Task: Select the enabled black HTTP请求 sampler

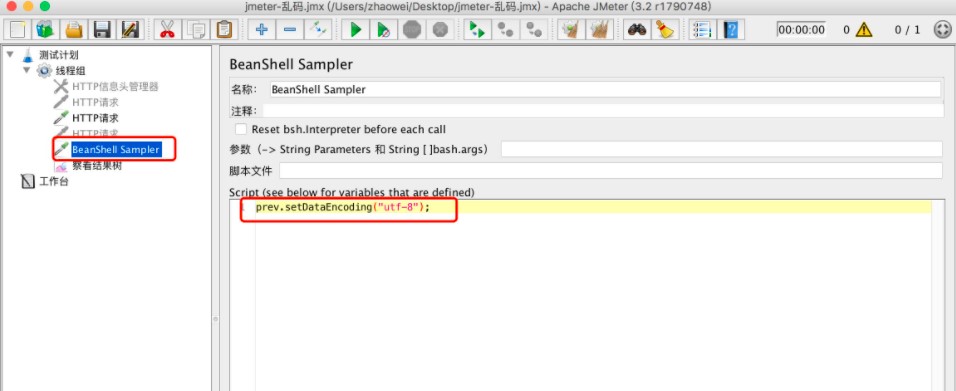Action: click(95, 118)
